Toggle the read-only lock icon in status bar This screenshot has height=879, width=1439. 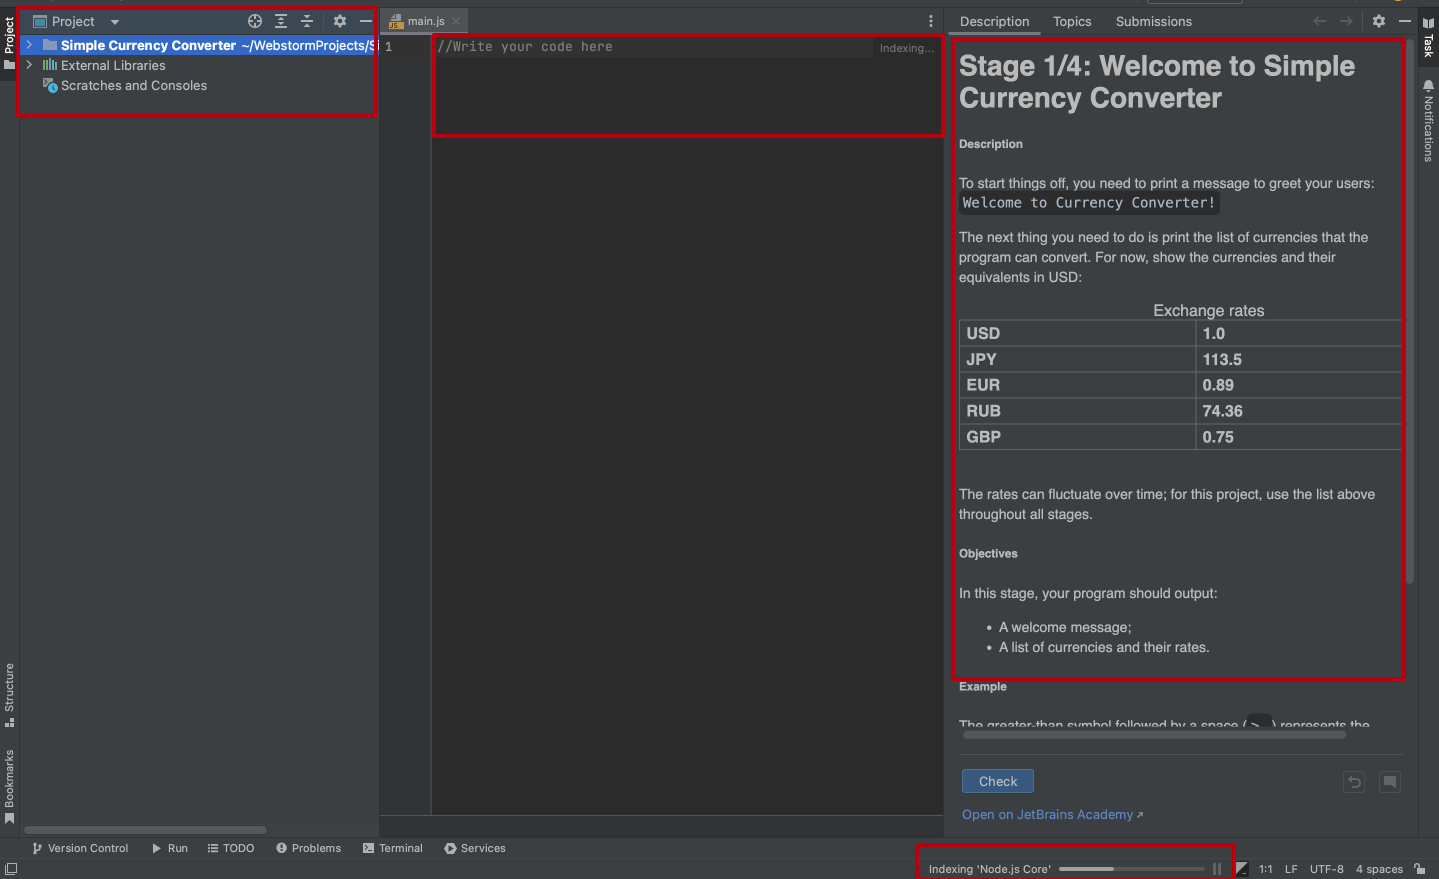point(1419,869)
